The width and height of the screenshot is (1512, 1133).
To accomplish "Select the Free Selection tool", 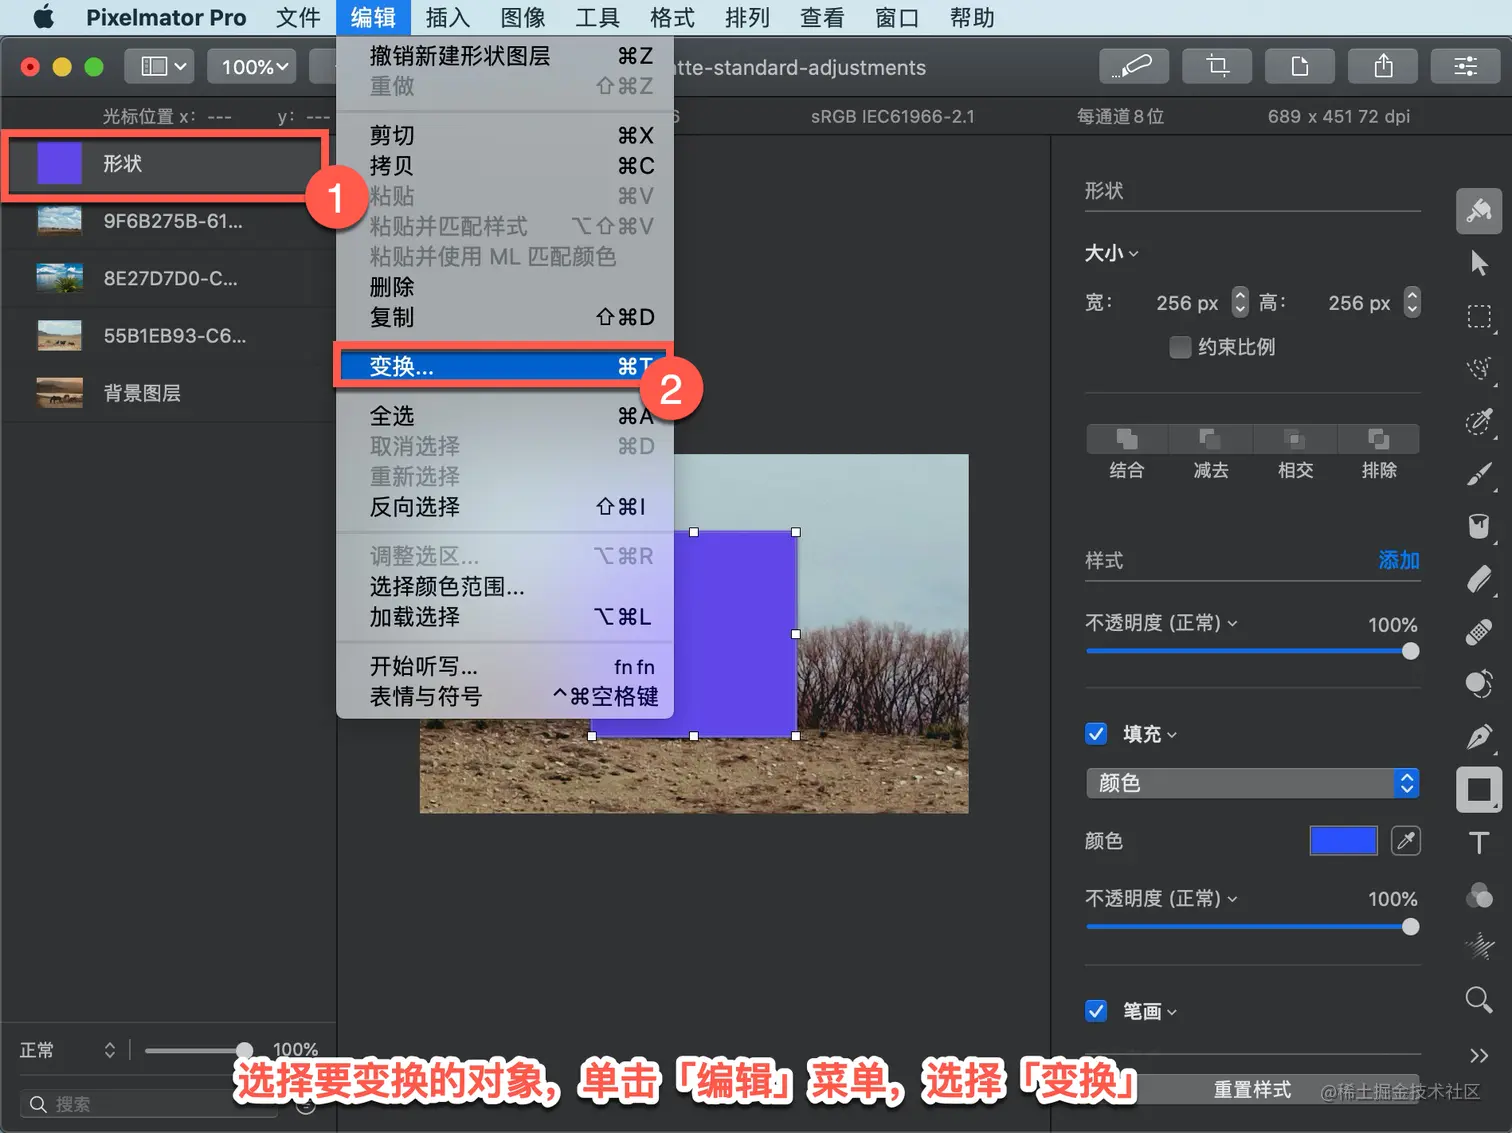I will click(1479, 369).
